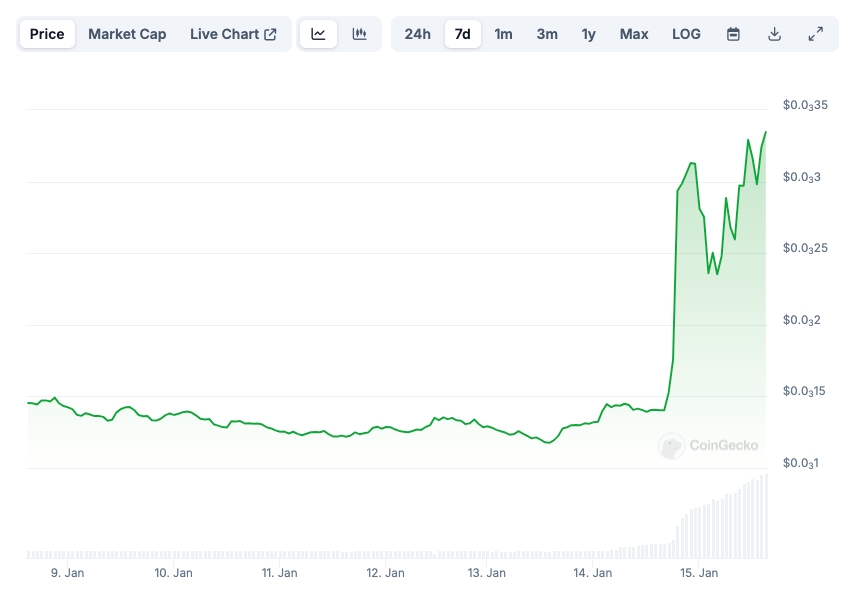The image size is (847, 599).
Task: Click the $0.0₃15 price axis label
Action: tap(804, 392)
